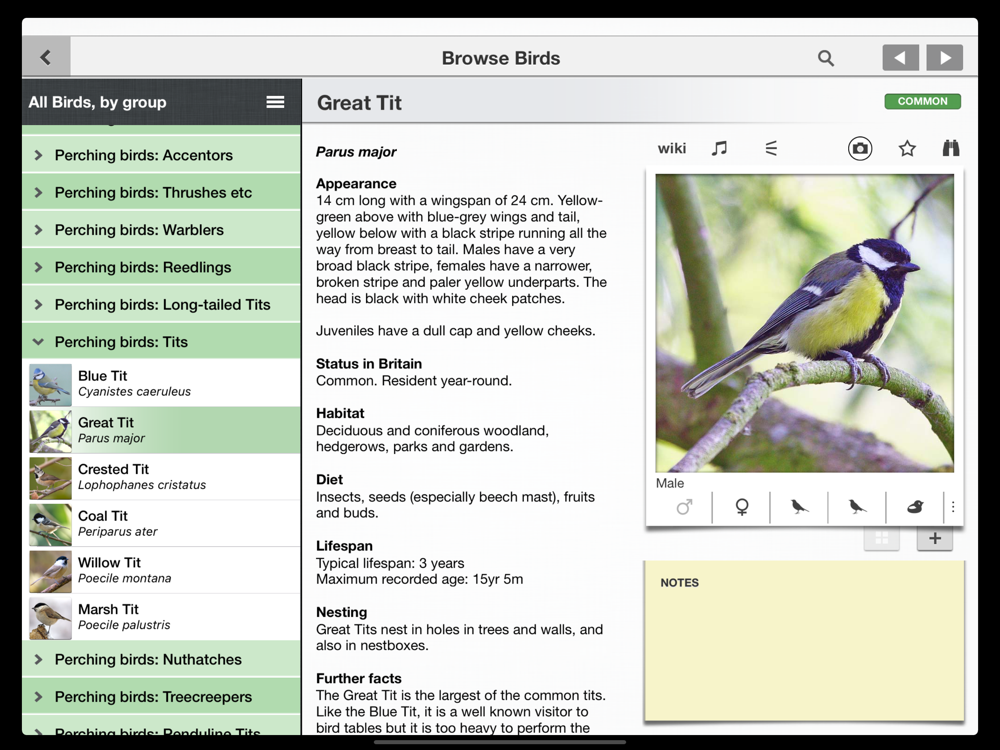The height and width of the screenshot is (750, 1000).
Task: Click the Marsh Tit thumbnail image
Action: [50, 618]
